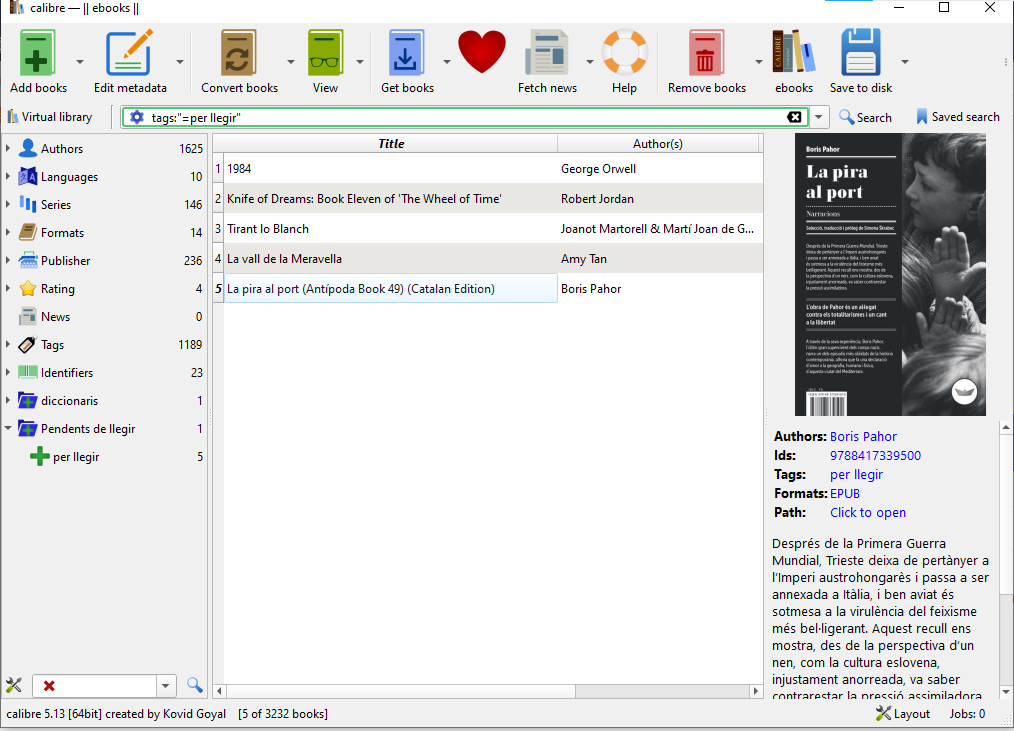
Task: Sort books by Title column header
Action: 391,144
